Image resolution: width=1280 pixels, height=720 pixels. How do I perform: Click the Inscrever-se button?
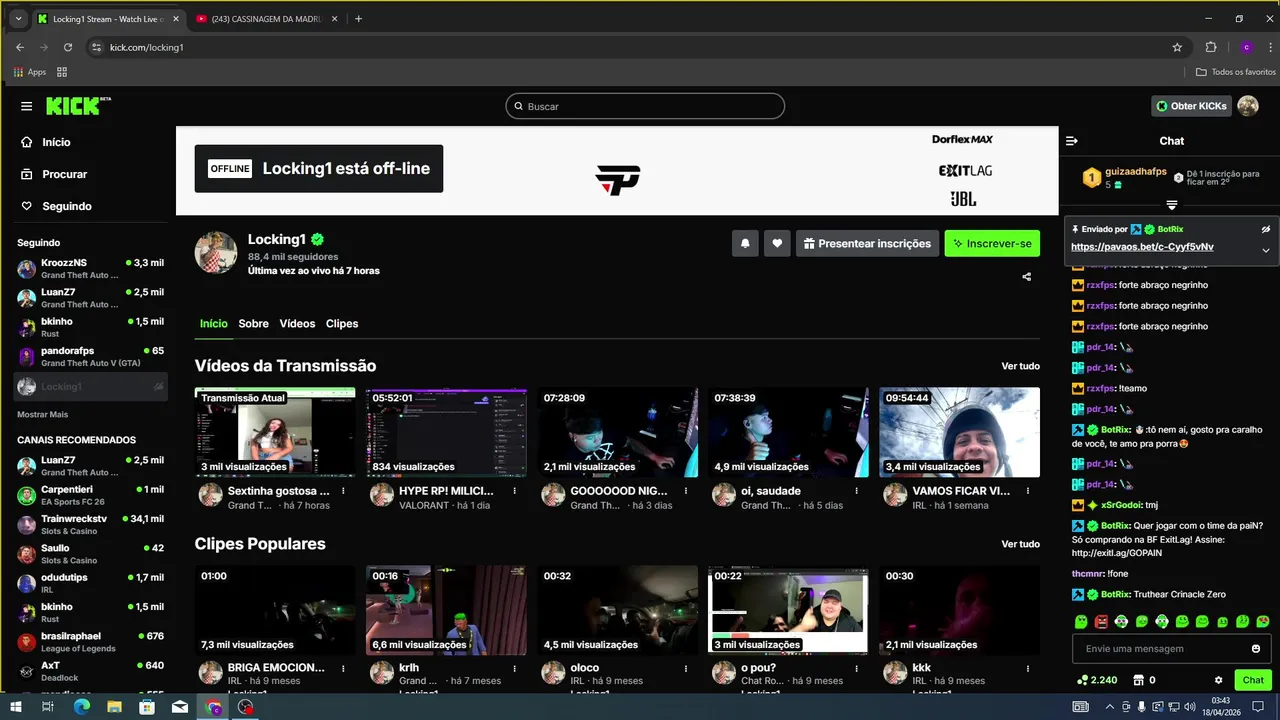point(992,243)
